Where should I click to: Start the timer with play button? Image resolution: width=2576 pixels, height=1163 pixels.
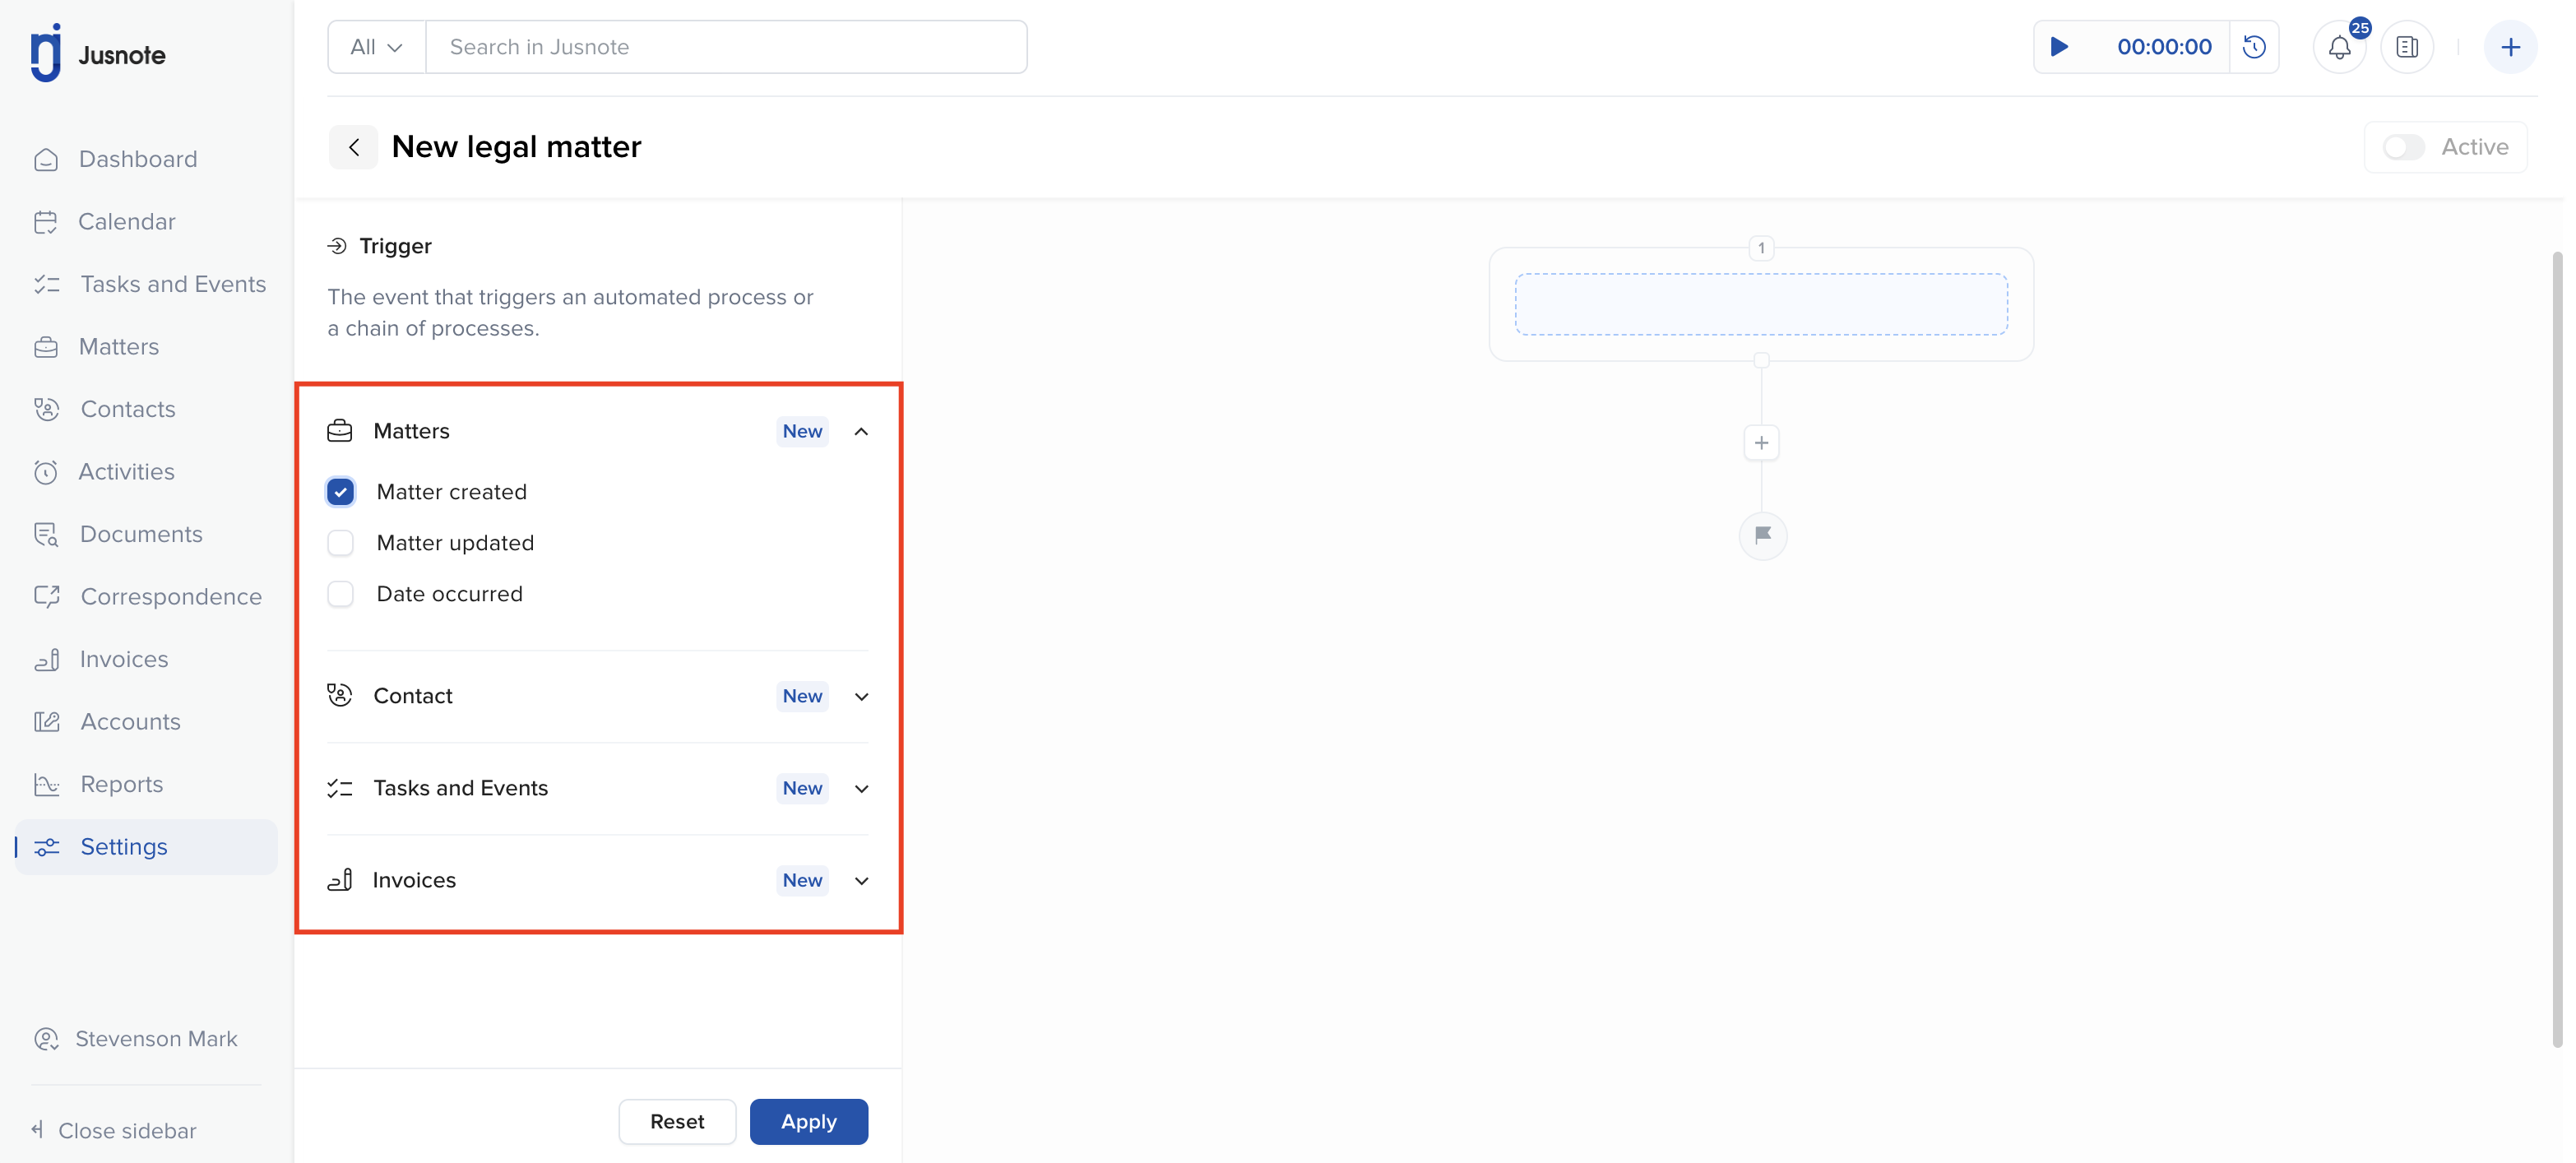[2059, 47]
